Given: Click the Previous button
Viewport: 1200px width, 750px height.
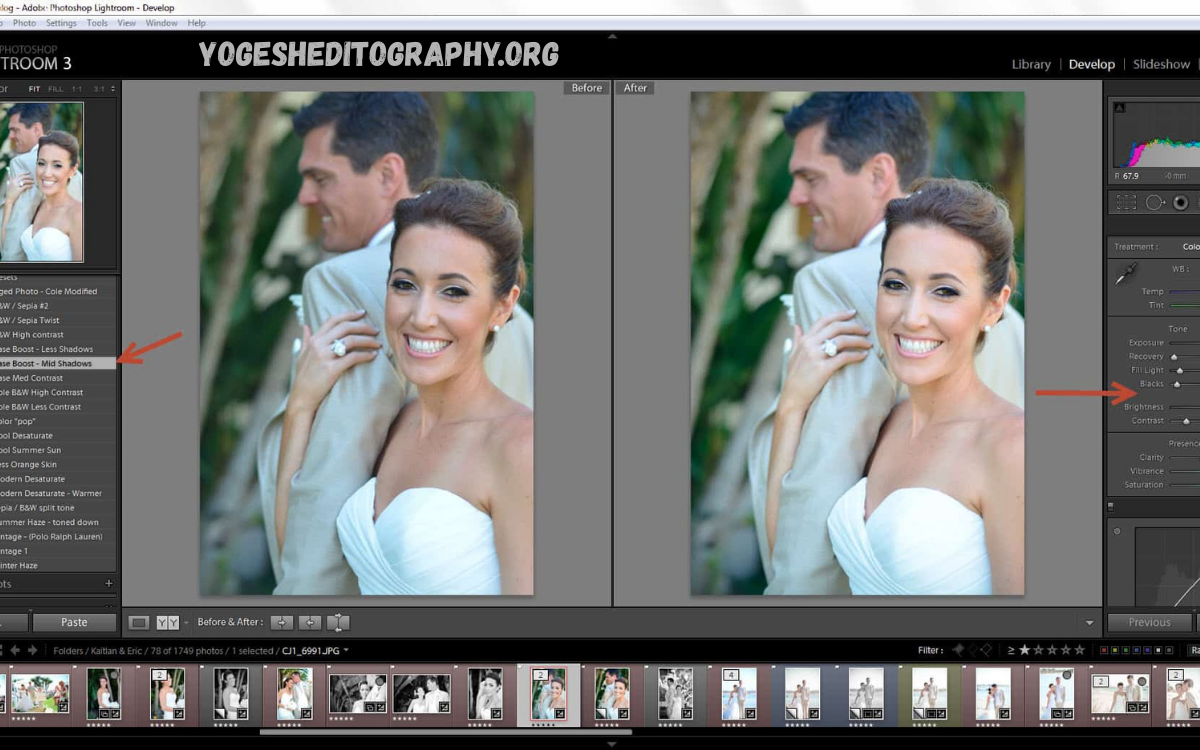Looking at the screenshot, I should coord(1149,622).
